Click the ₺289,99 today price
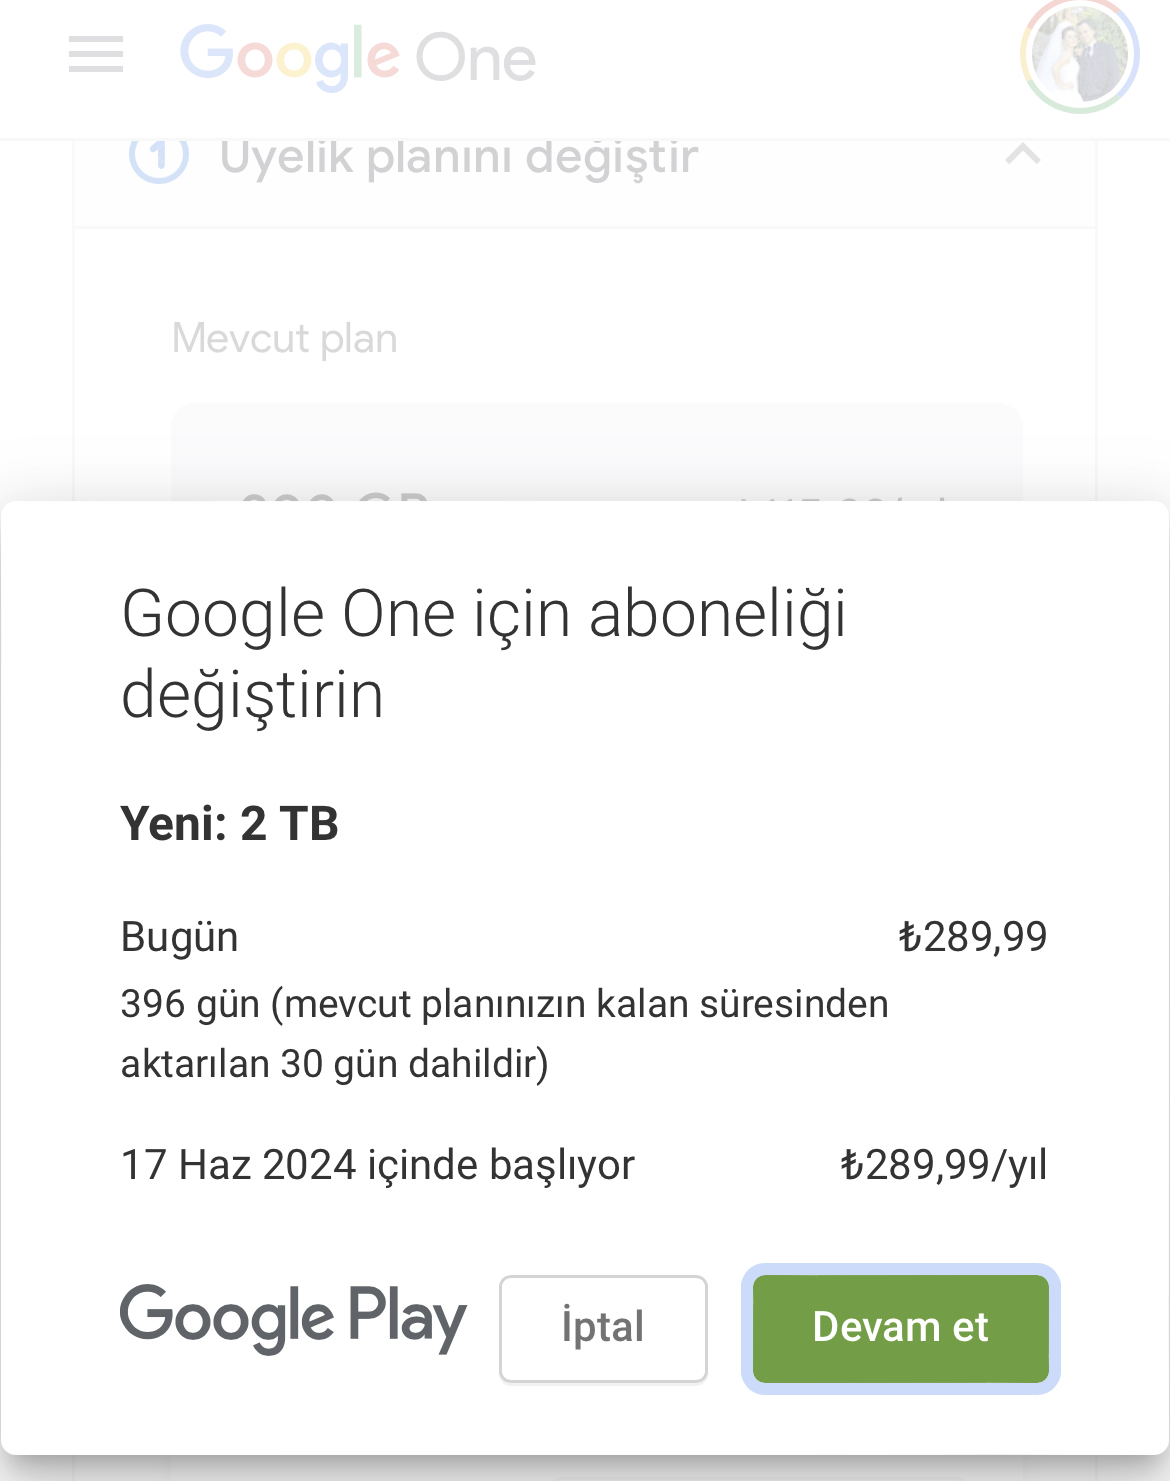 [972, 937]
